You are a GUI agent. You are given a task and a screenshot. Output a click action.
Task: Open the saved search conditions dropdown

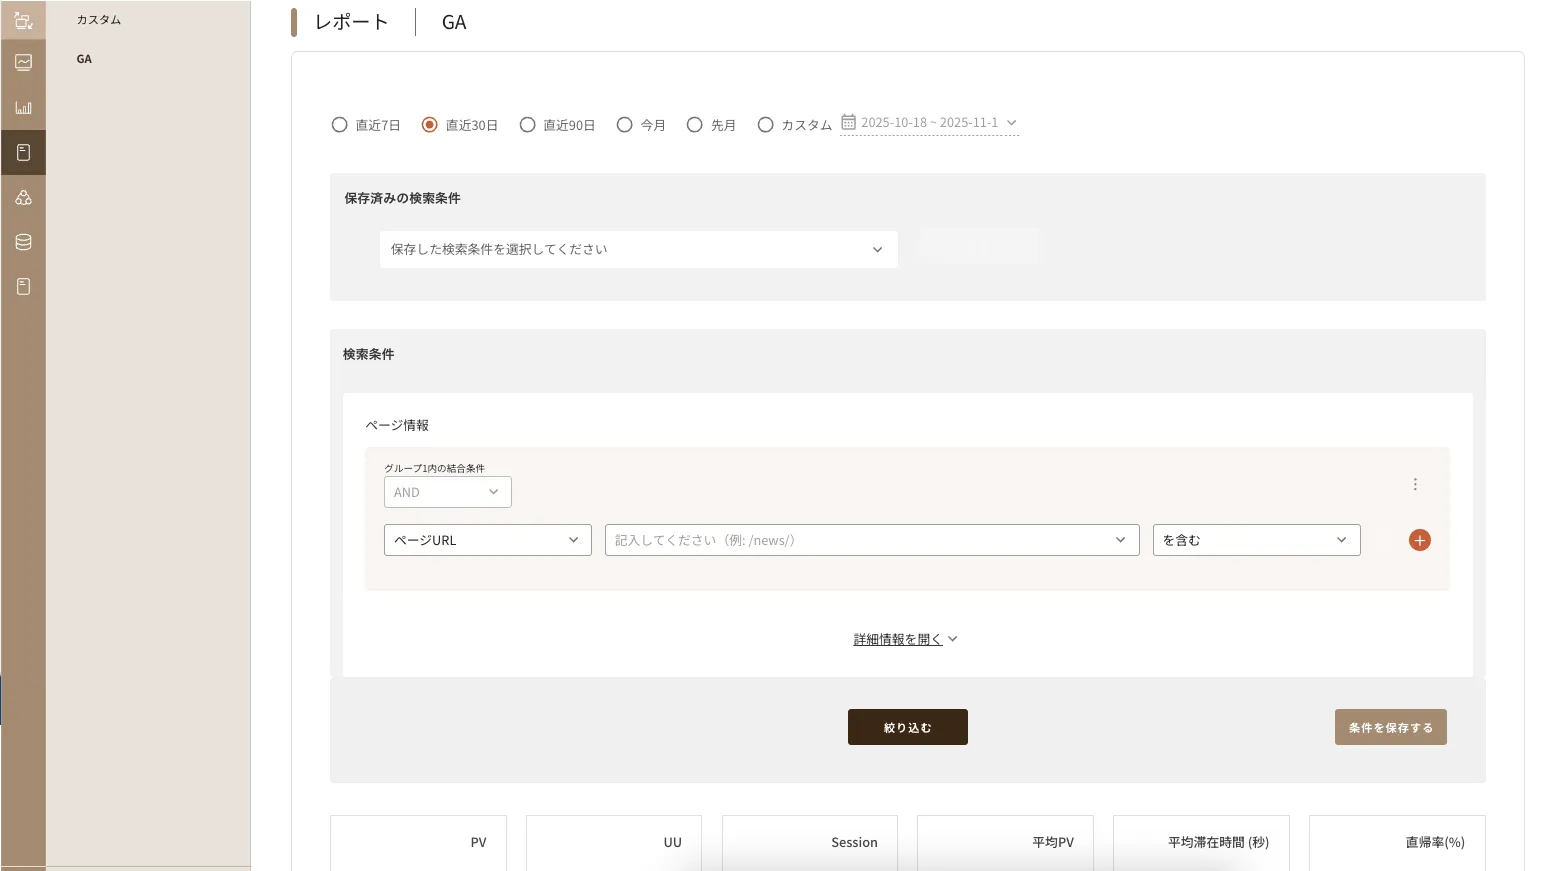coord(638,249)
